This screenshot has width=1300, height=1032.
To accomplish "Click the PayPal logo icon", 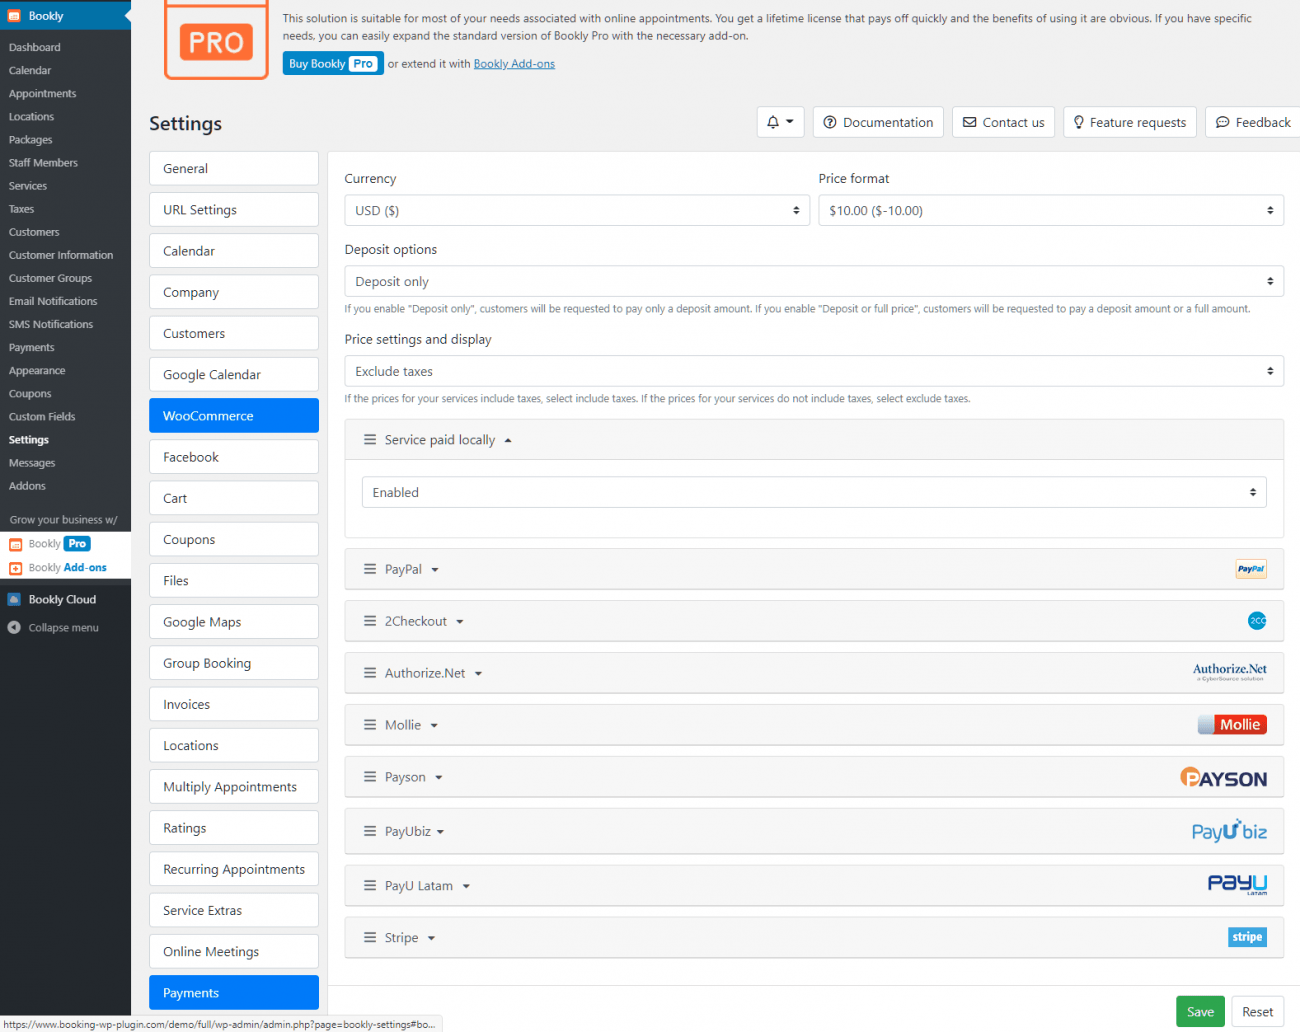I will (1251, 569).
